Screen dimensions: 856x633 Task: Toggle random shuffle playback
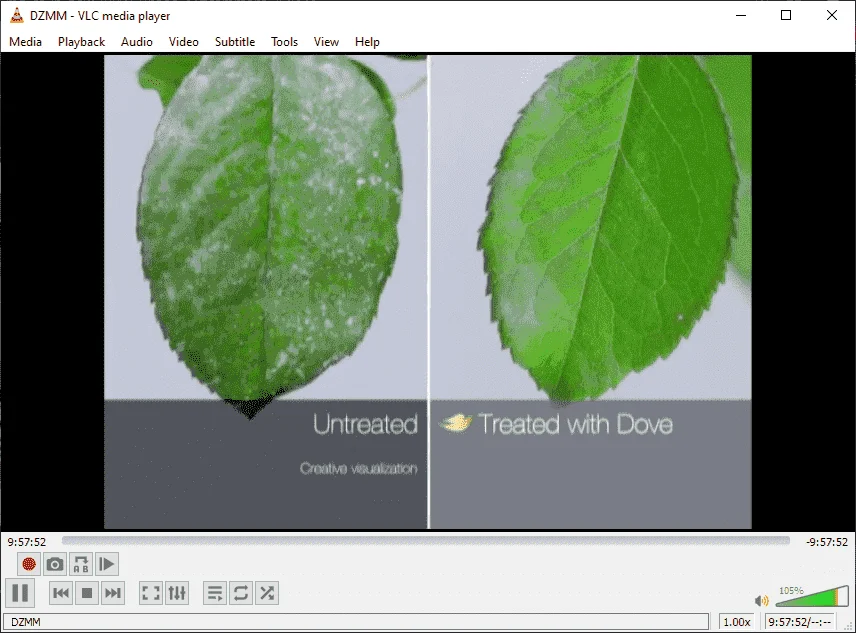pos(267,593)
